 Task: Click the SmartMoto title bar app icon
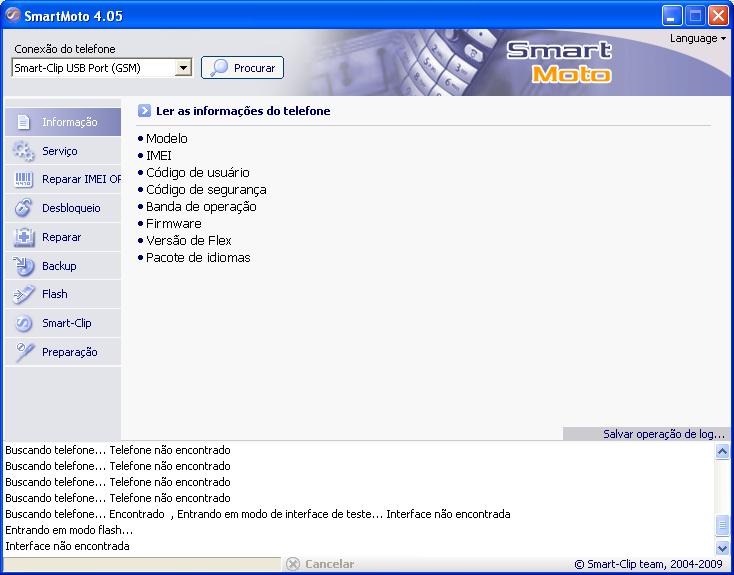pyautogui.click(x=12, y=15)
